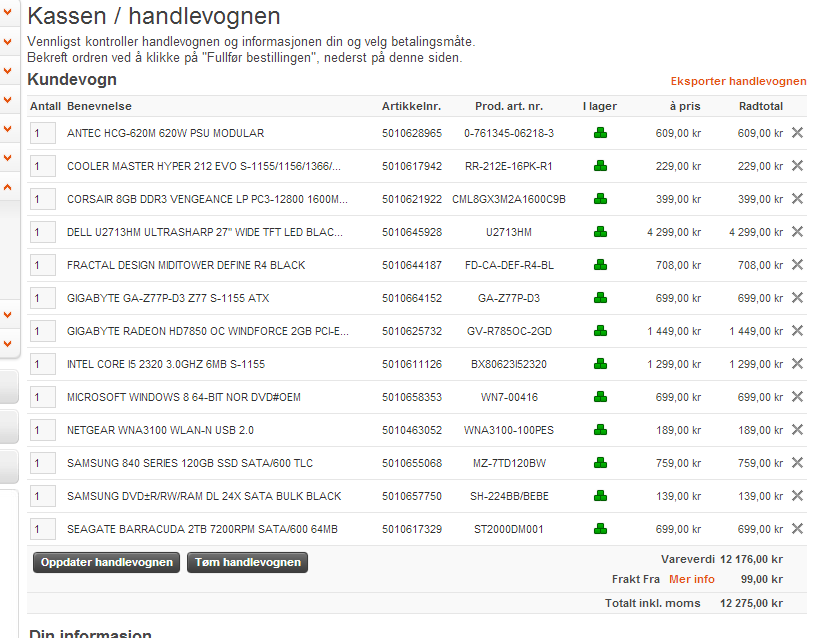
Task: Click stock icon for Cooler Master Hyper 212
Action: click(600, 166)
